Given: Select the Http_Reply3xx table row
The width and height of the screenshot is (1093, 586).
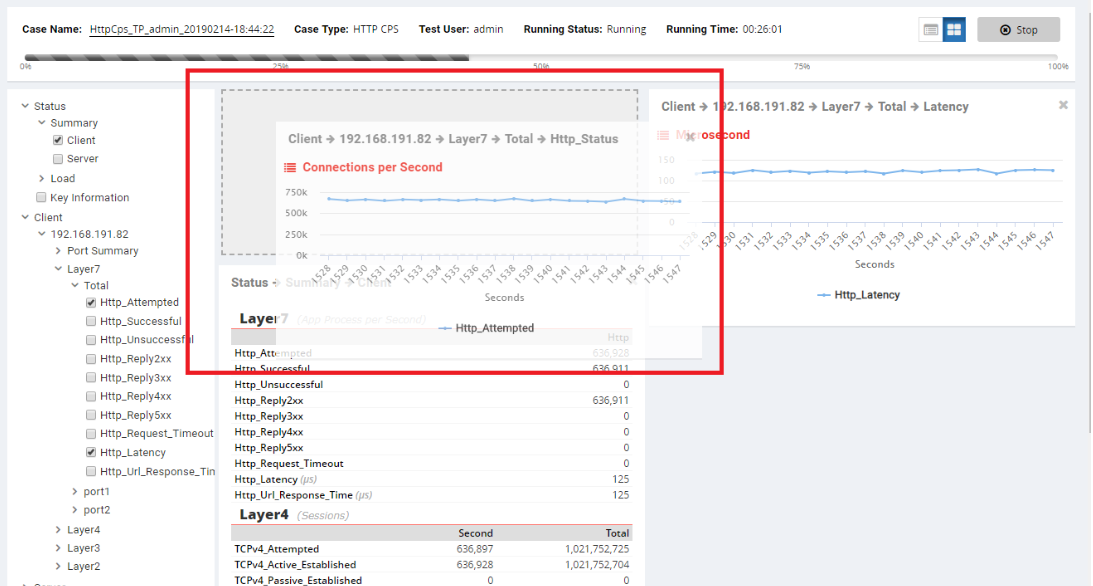Looking at the screenshot, I should pos(431,416).
